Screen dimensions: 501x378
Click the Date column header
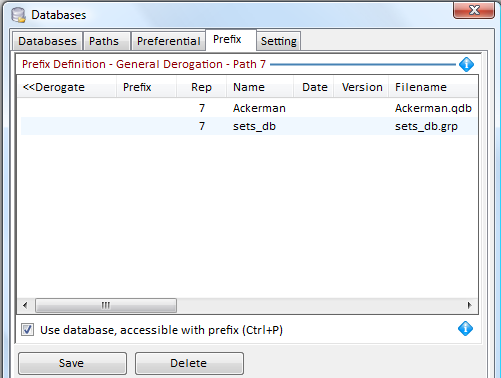pyautogui.click(x=314, y=87)
